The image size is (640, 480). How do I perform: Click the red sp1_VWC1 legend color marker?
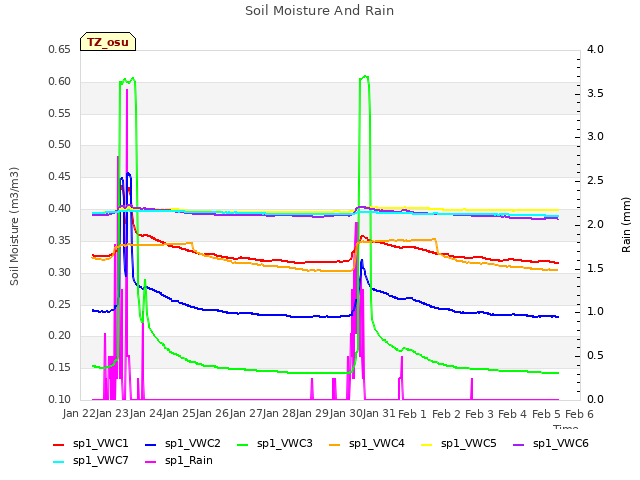(x=59, y=445)
